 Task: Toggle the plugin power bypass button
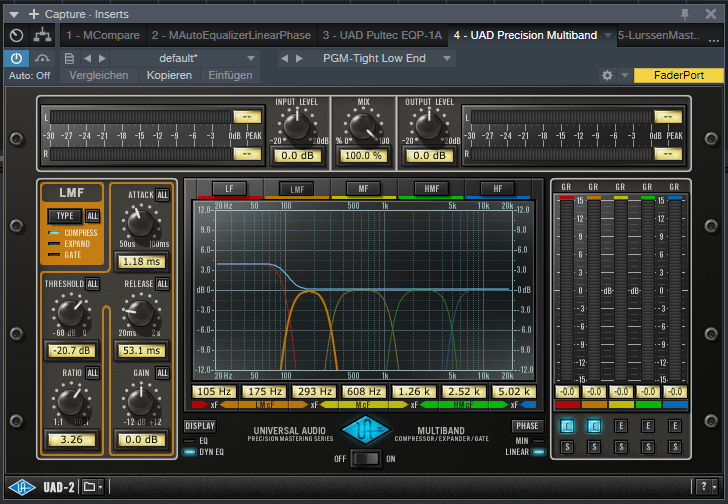[x=16, y=58]
